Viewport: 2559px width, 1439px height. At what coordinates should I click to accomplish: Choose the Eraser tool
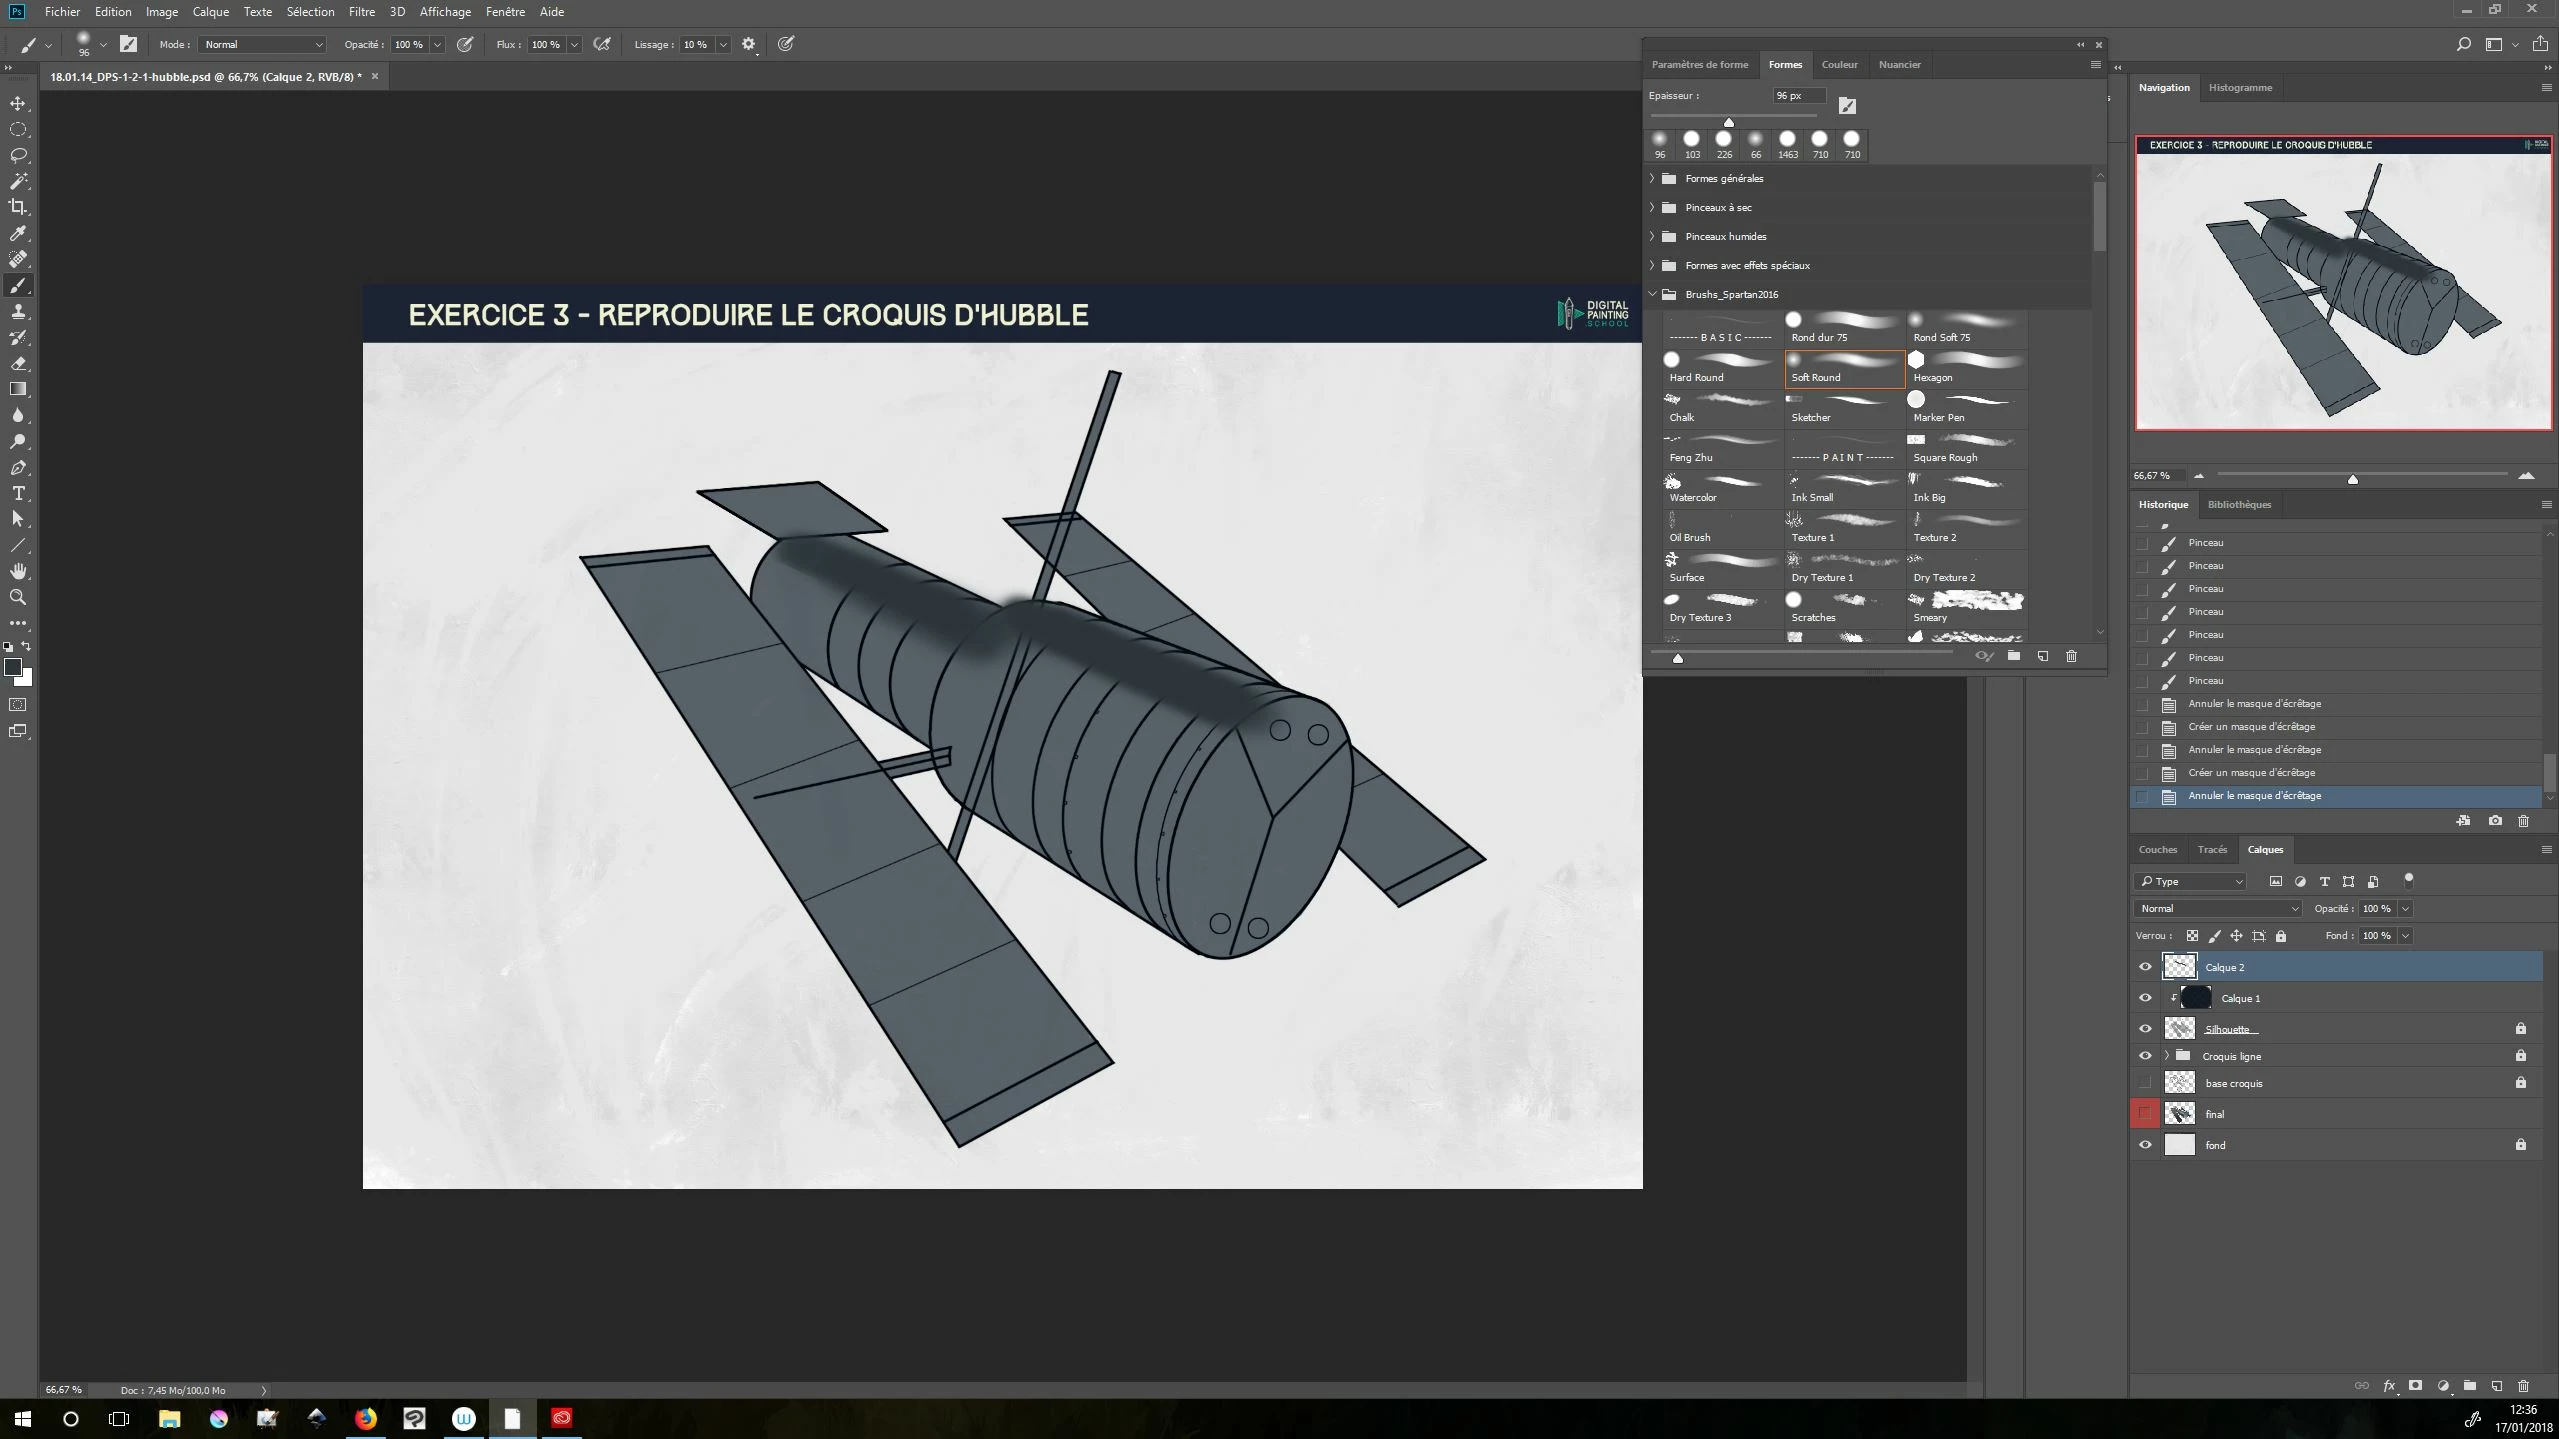(x=18, y=363)
